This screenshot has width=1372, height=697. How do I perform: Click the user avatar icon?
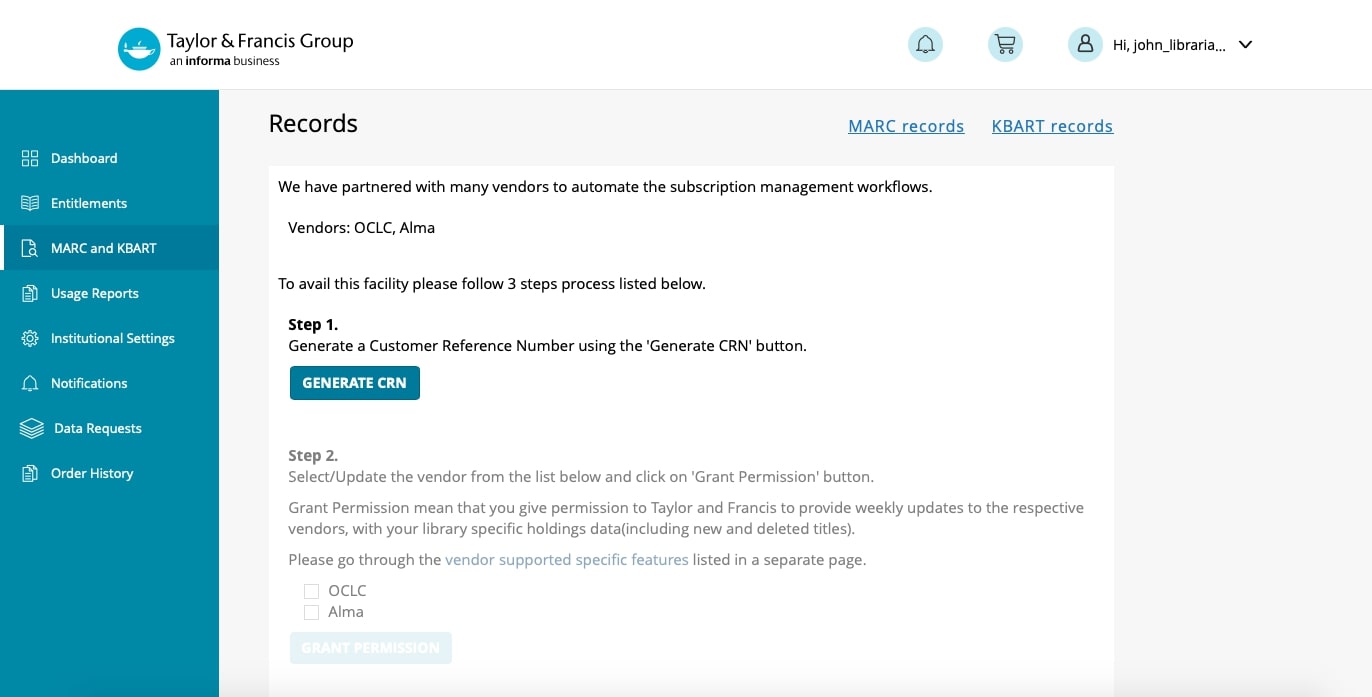tap(1085, 44)
